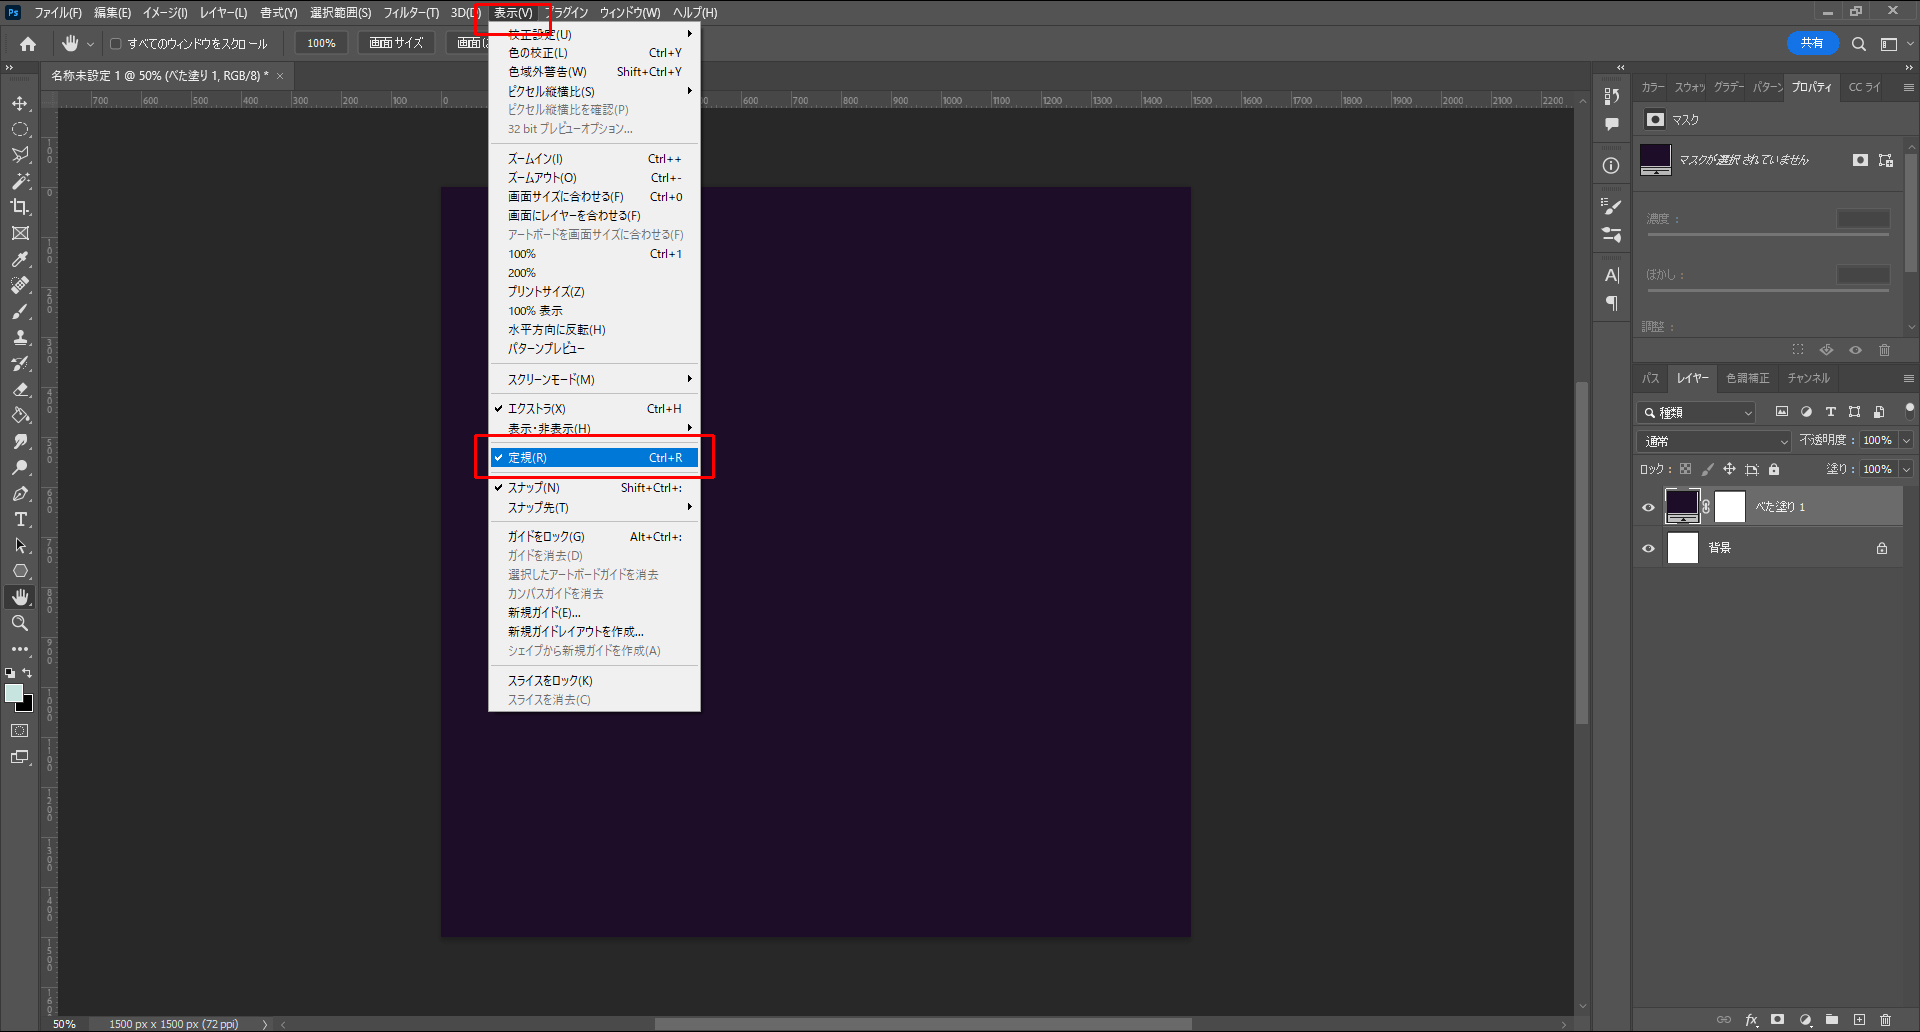Screen dimensions: 1920x1032
Task: Hide the べた塗り 1 layer
Action: click(x=1648, y=507)
